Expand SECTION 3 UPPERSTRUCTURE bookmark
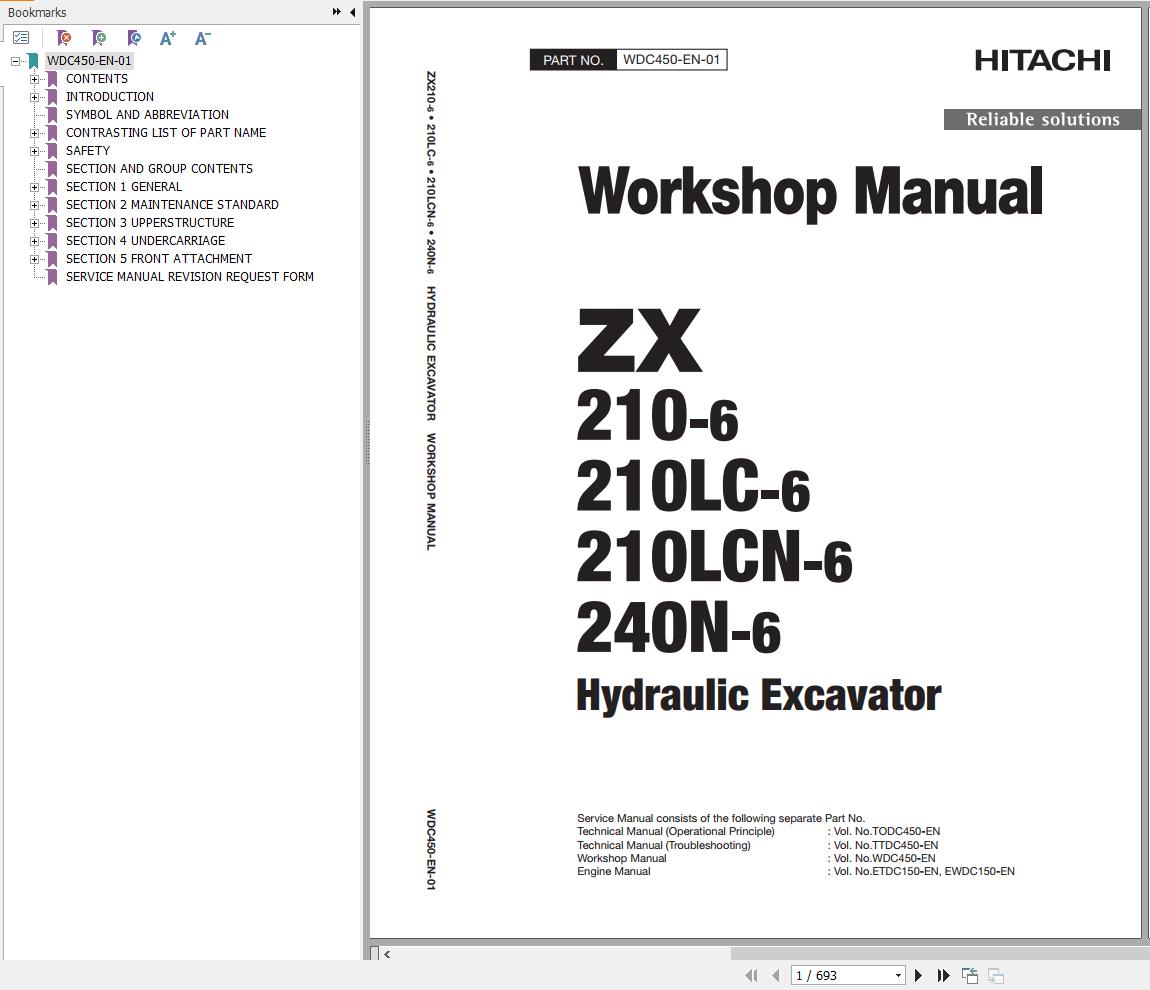The height and width of the screenshot is (990, 1150). pyautogui.click(x=34, y=223)
